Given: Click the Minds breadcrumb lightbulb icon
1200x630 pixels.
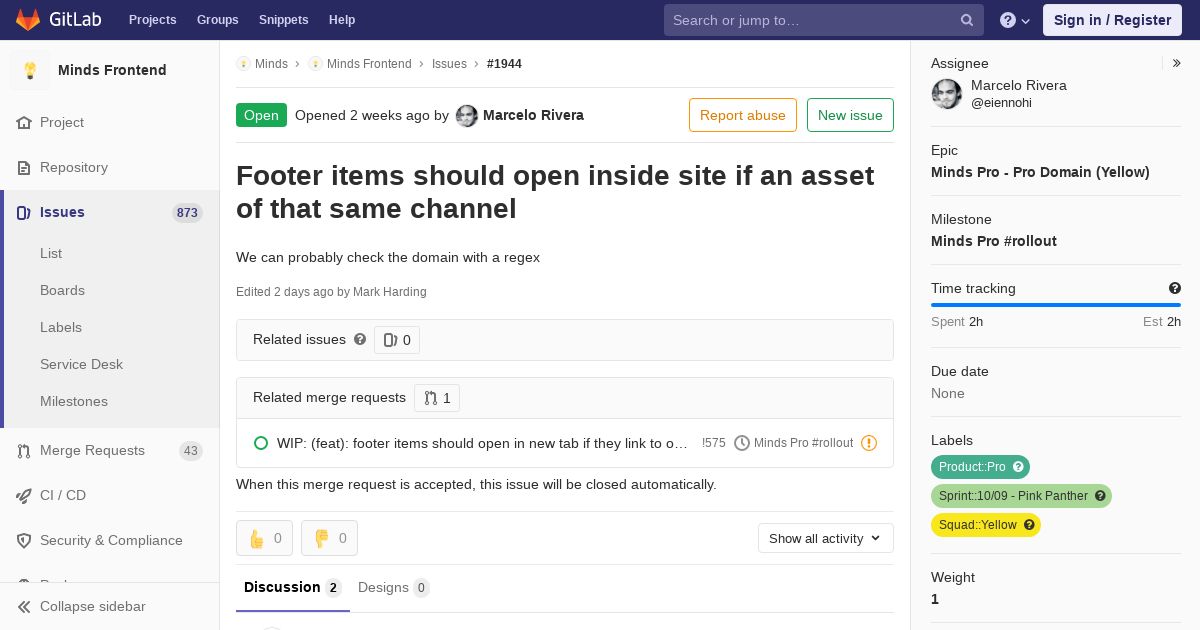Looking at the screenshot, I should click(243, 63).
